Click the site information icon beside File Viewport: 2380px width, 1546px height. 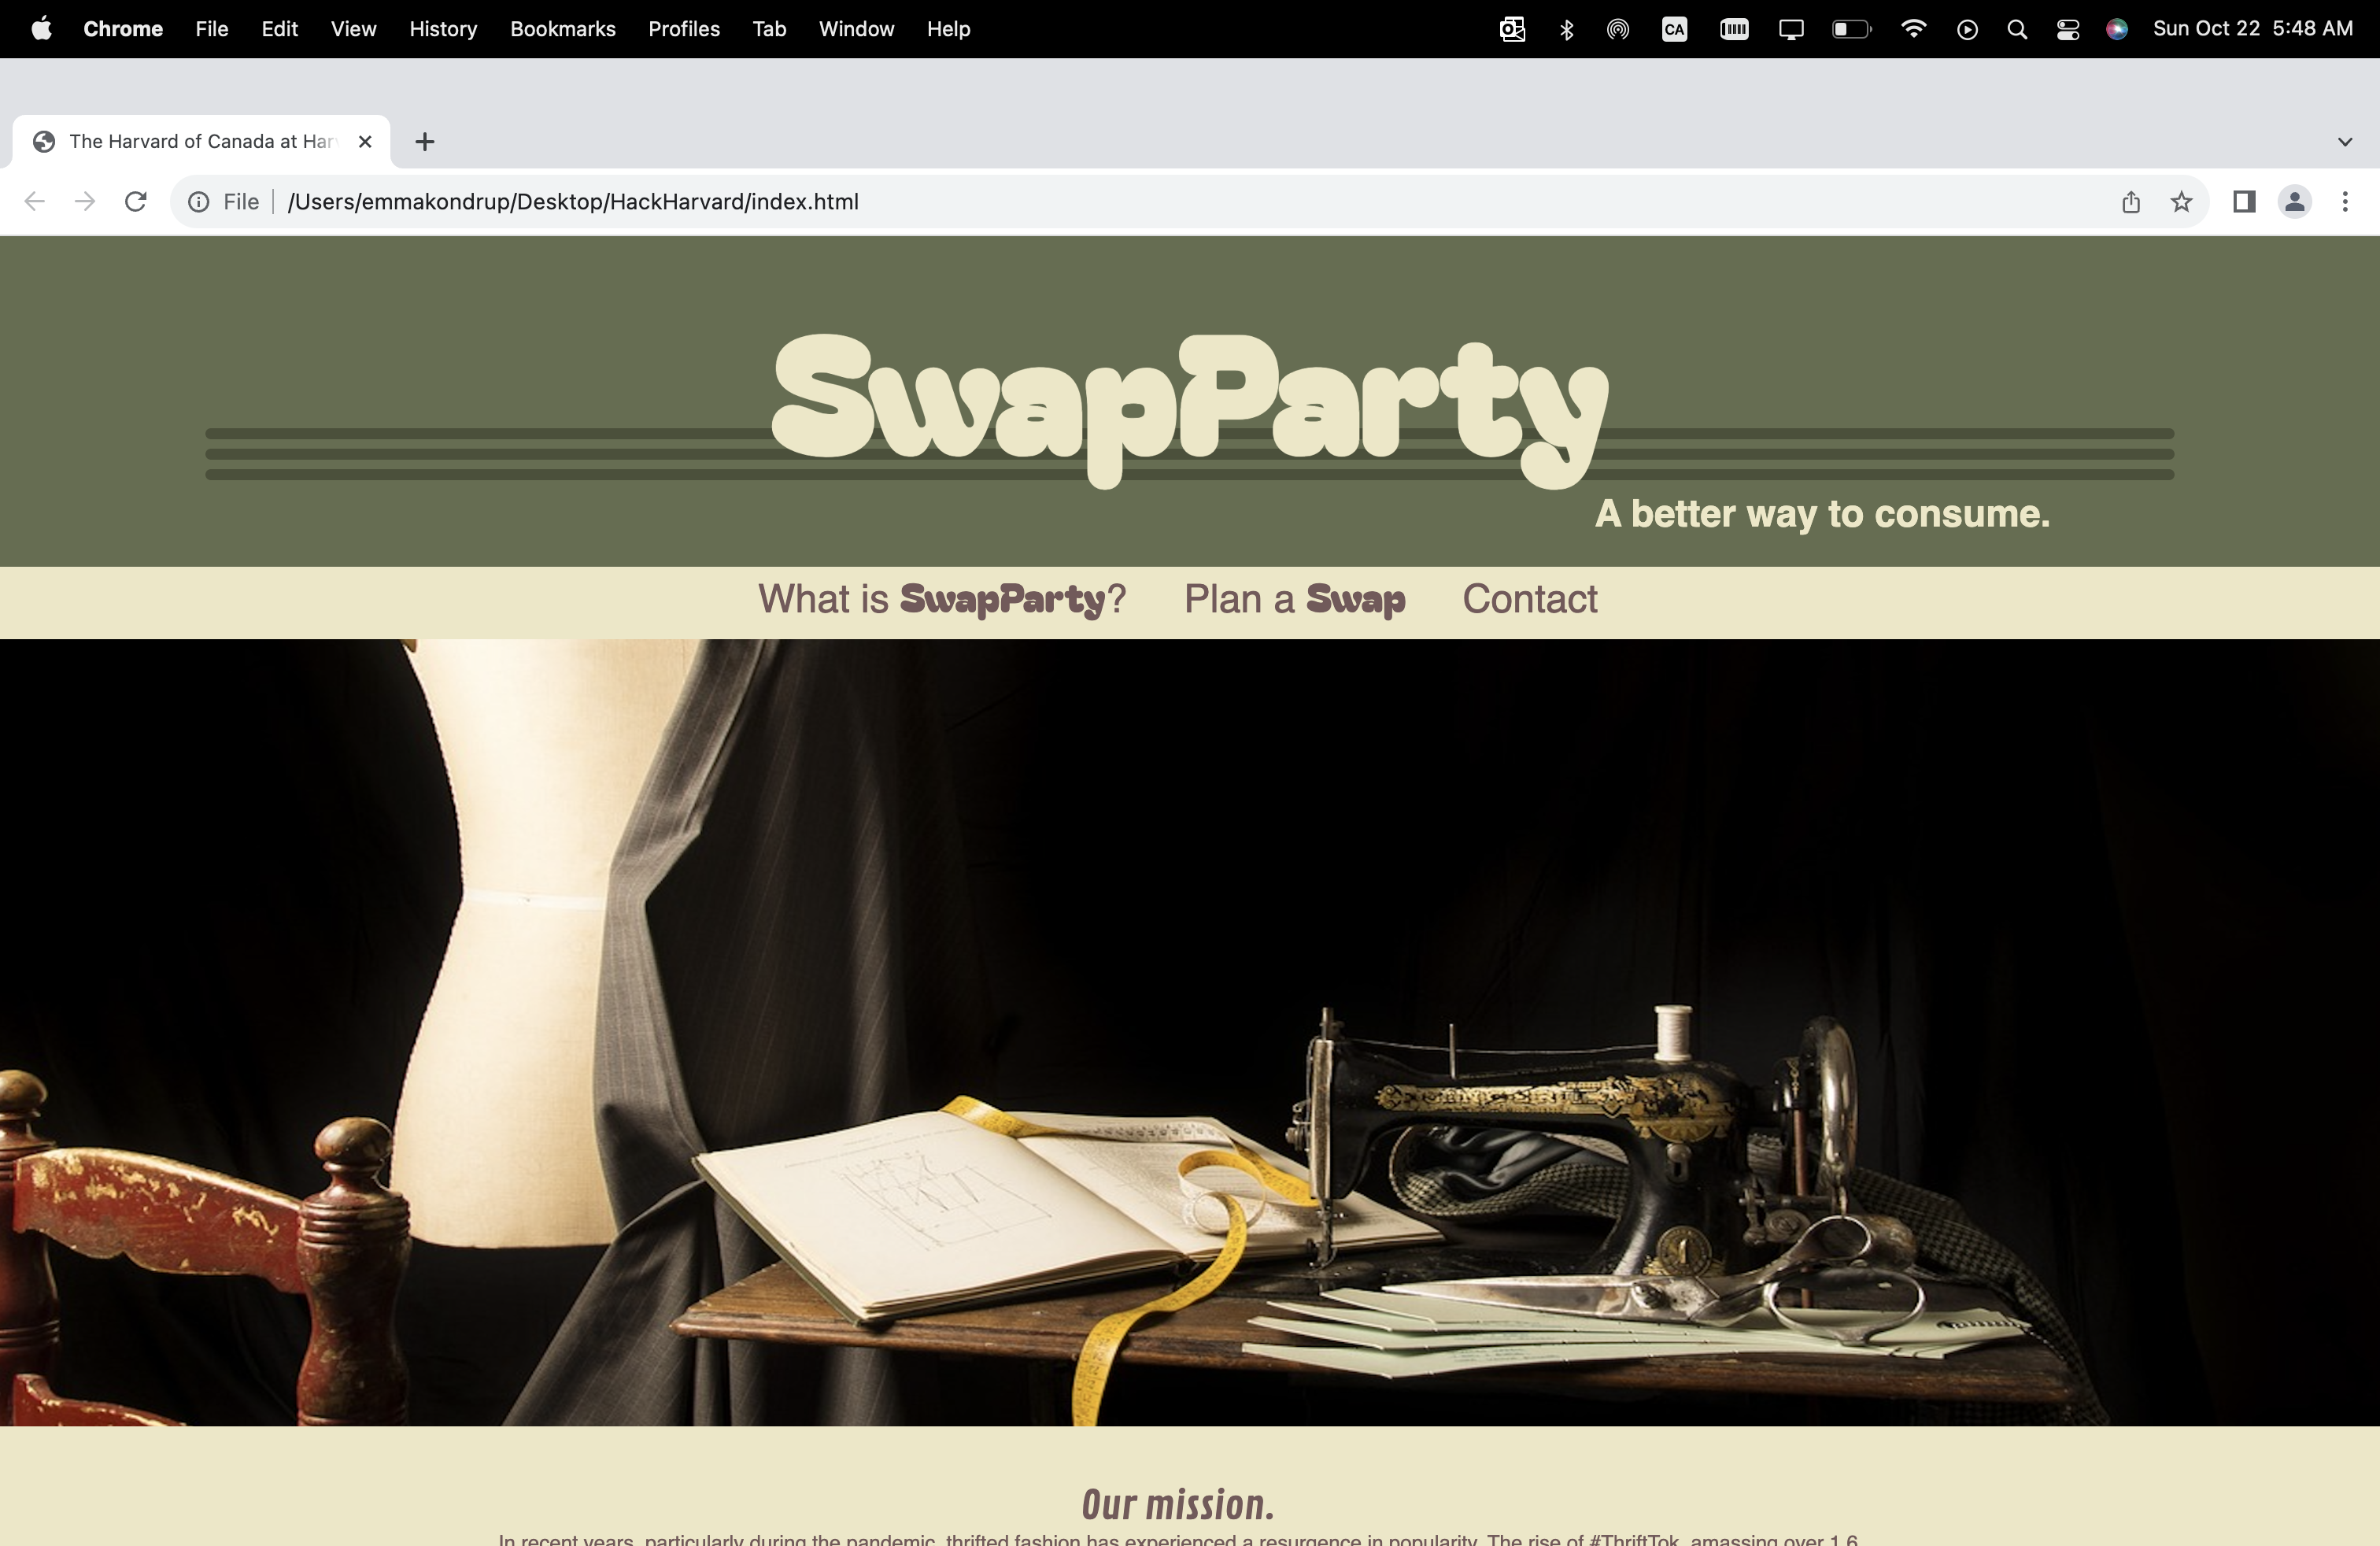pos(199,202)
